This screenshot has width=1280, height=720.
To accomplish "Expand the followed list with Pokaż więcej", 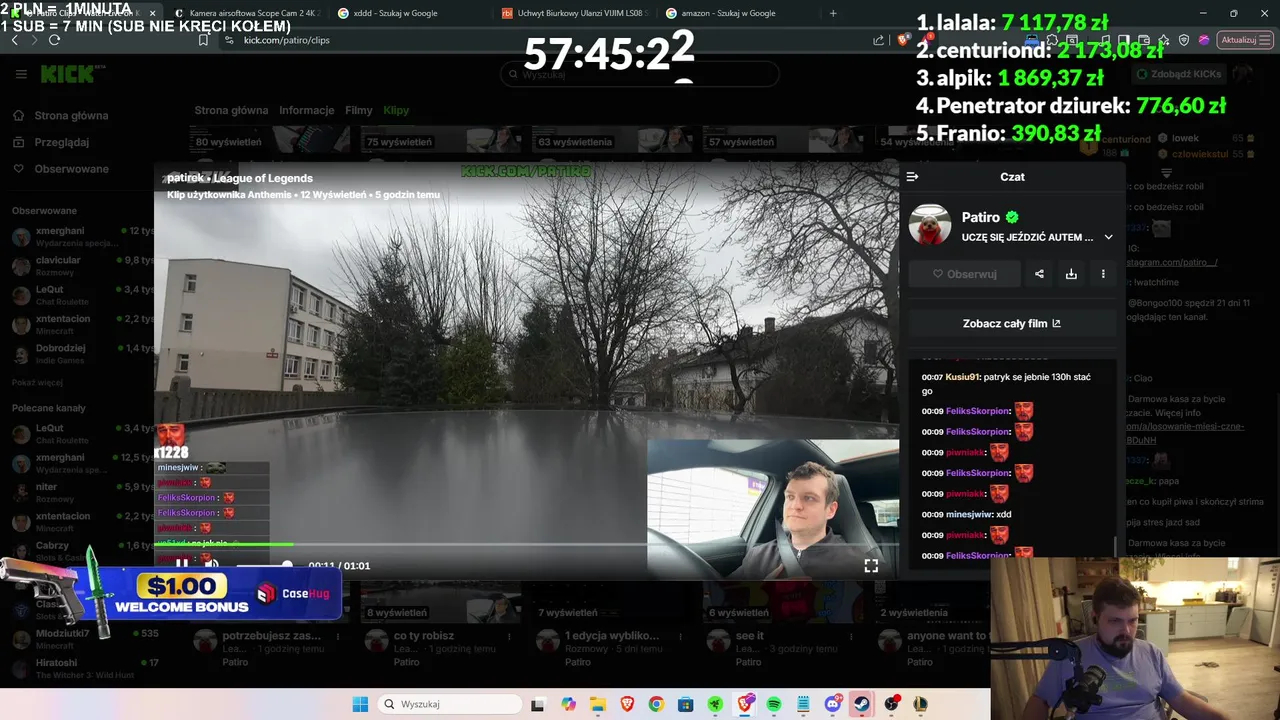I will 37,382.
